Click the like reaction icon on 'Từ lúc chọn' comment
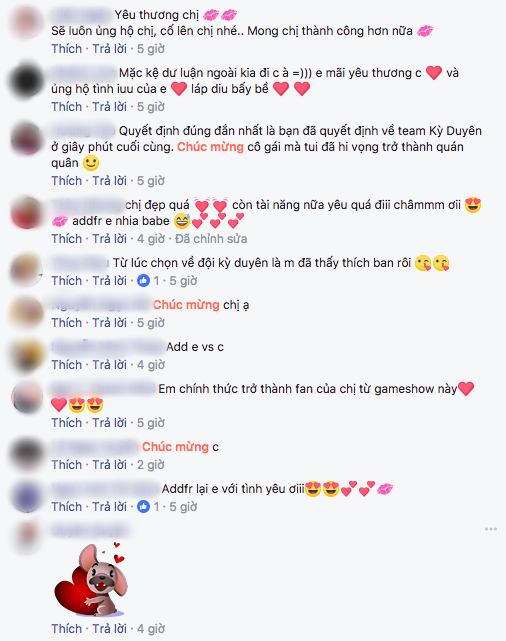The image size is (506, 641). pos(143,280)
